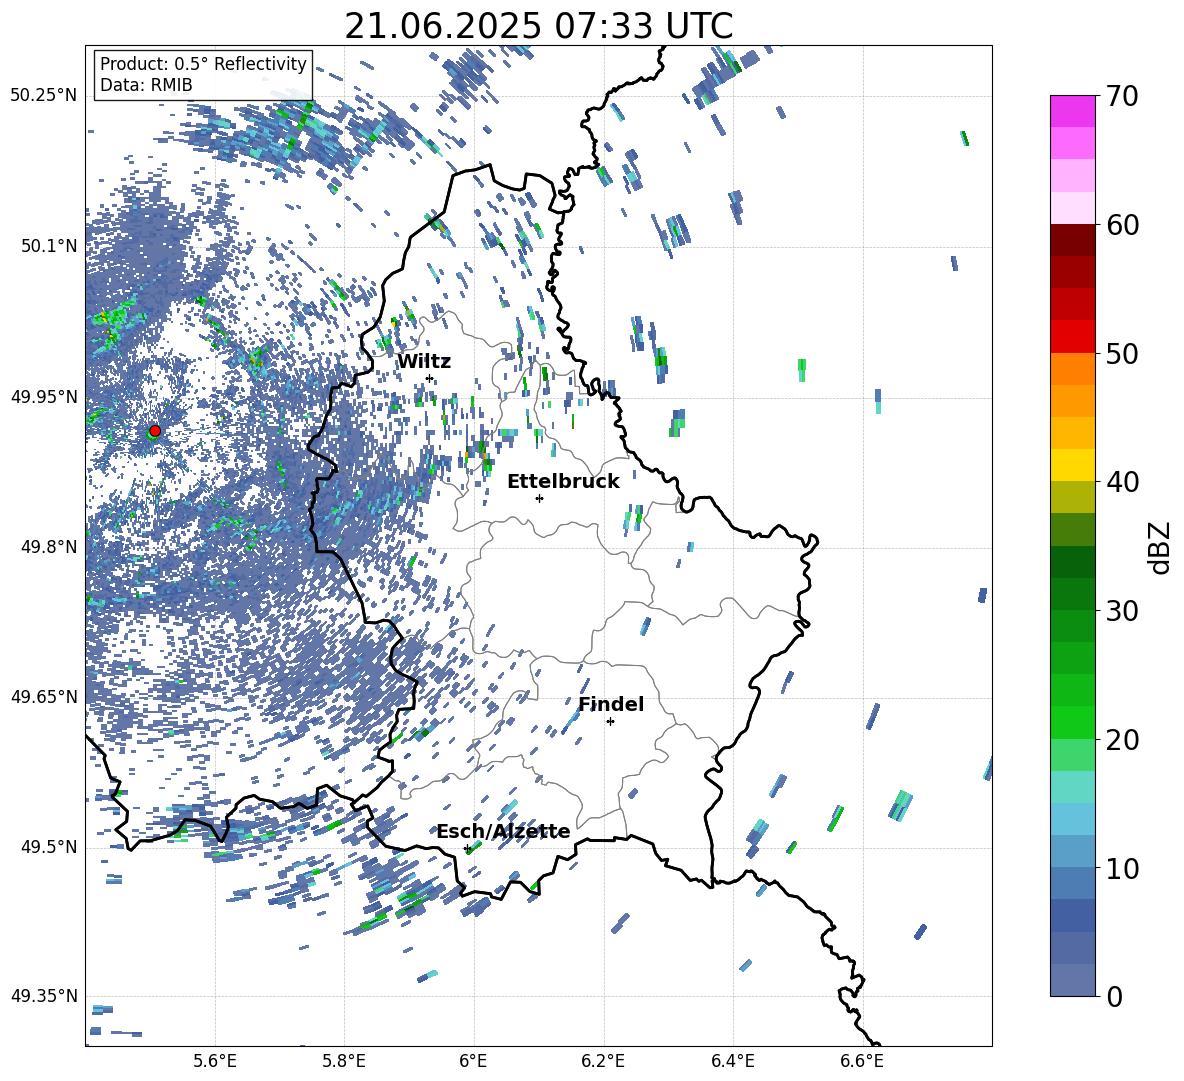
Task: Click the 49.8°N latitude label
Action: 49,547
